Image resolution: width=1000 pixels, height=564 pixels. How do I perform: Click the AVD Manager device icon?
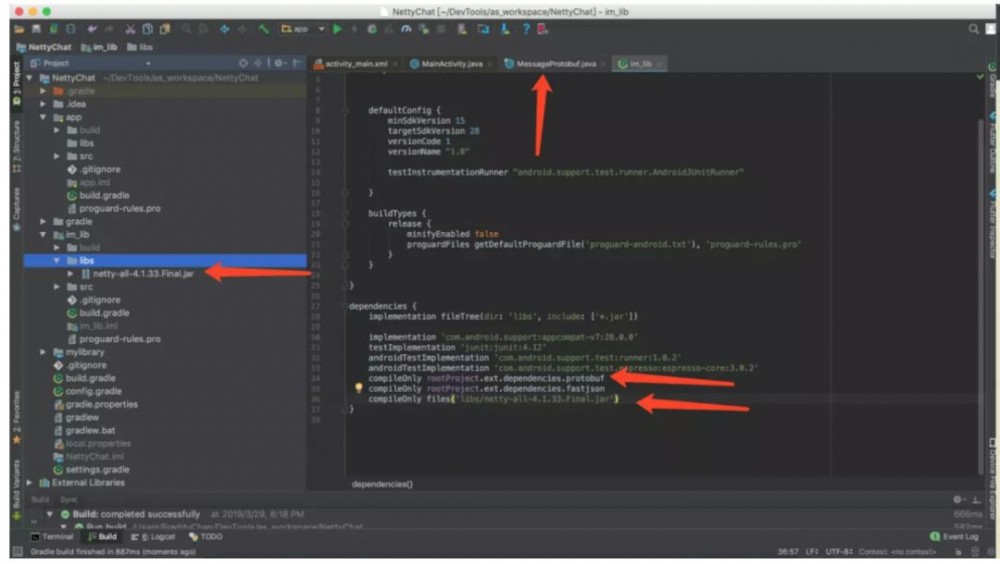coord(483,29)
